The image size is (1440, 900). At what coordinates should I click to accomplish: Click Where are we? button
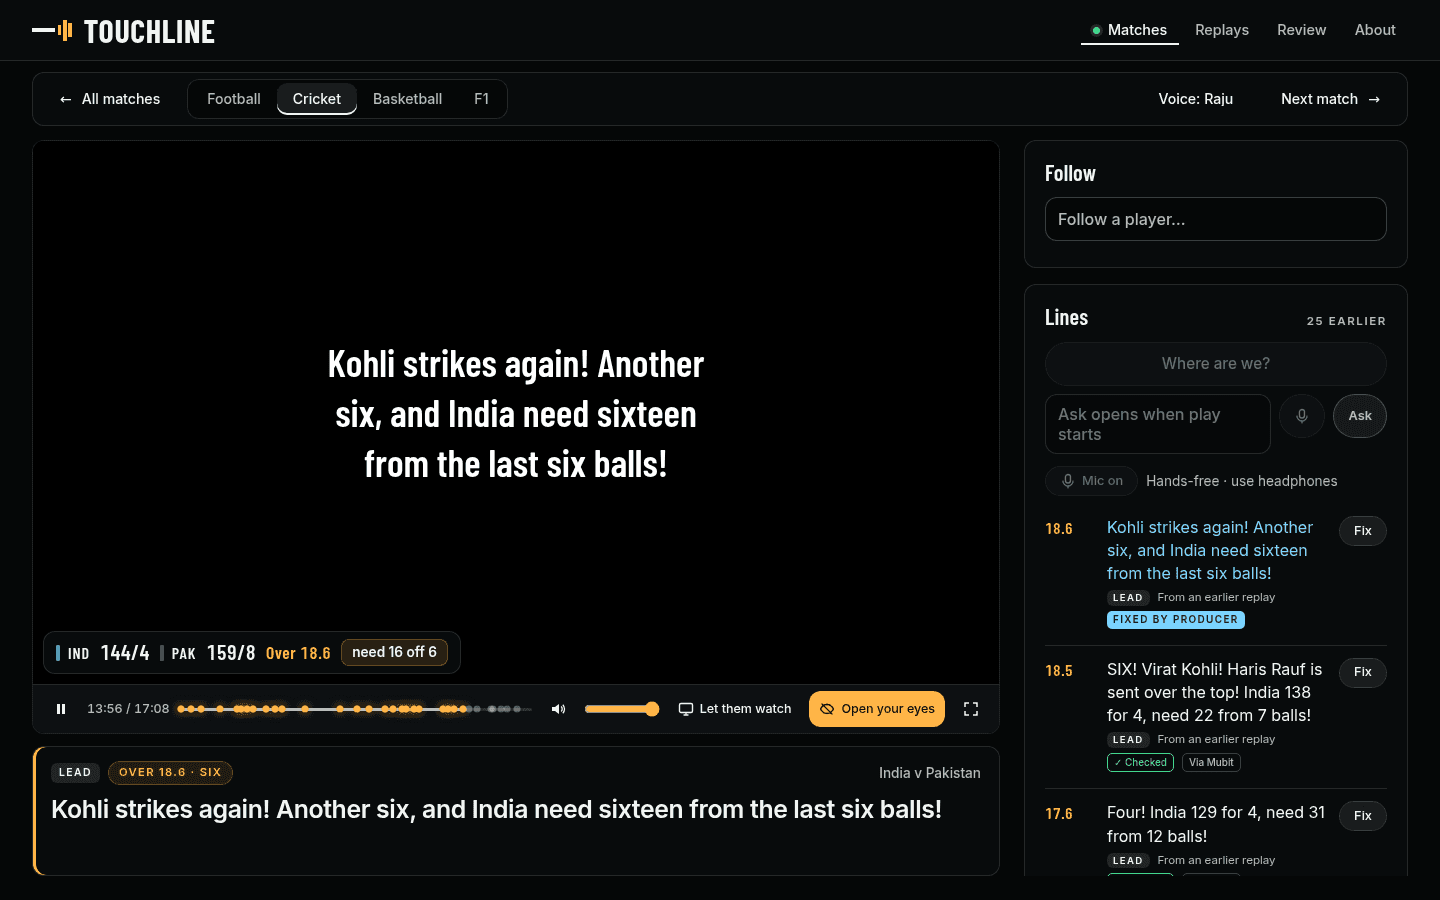[1216, 364]
